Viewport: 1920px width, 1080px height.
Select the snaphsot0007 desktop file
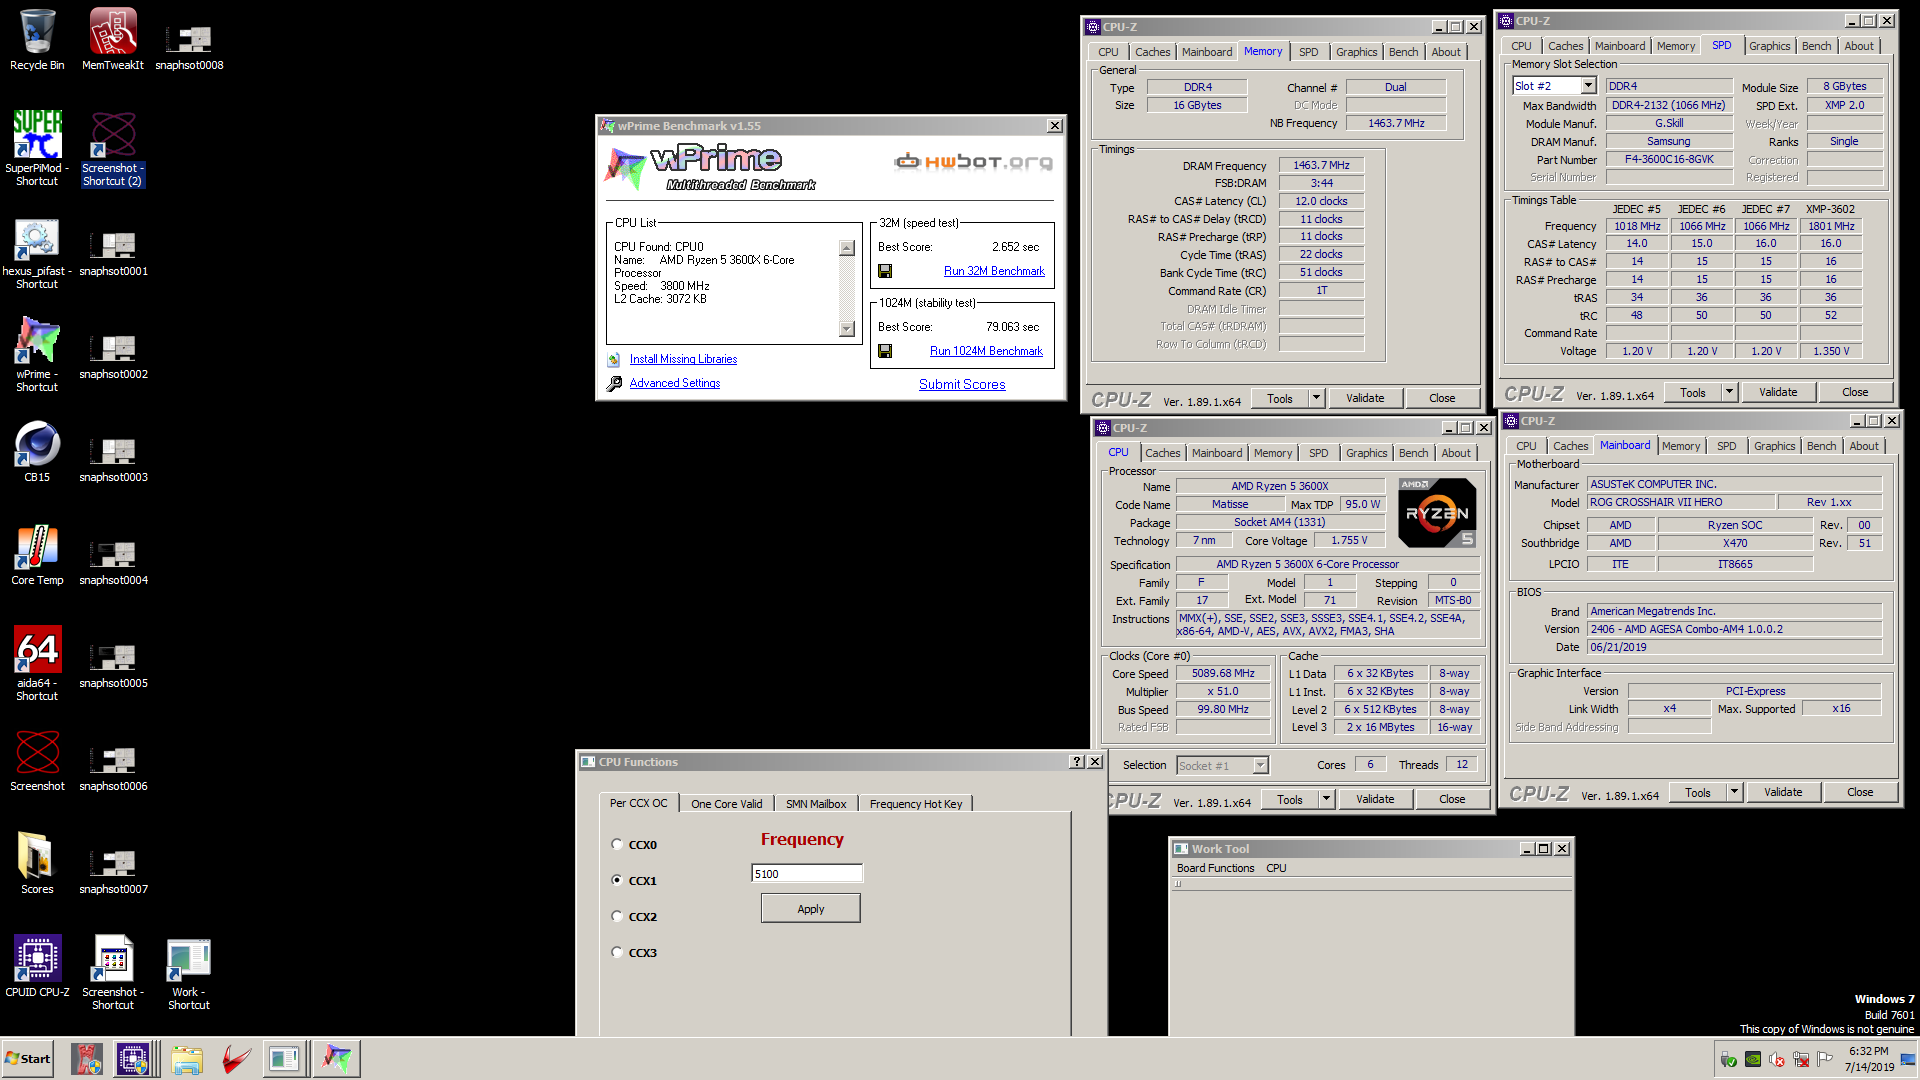[113, 872]
